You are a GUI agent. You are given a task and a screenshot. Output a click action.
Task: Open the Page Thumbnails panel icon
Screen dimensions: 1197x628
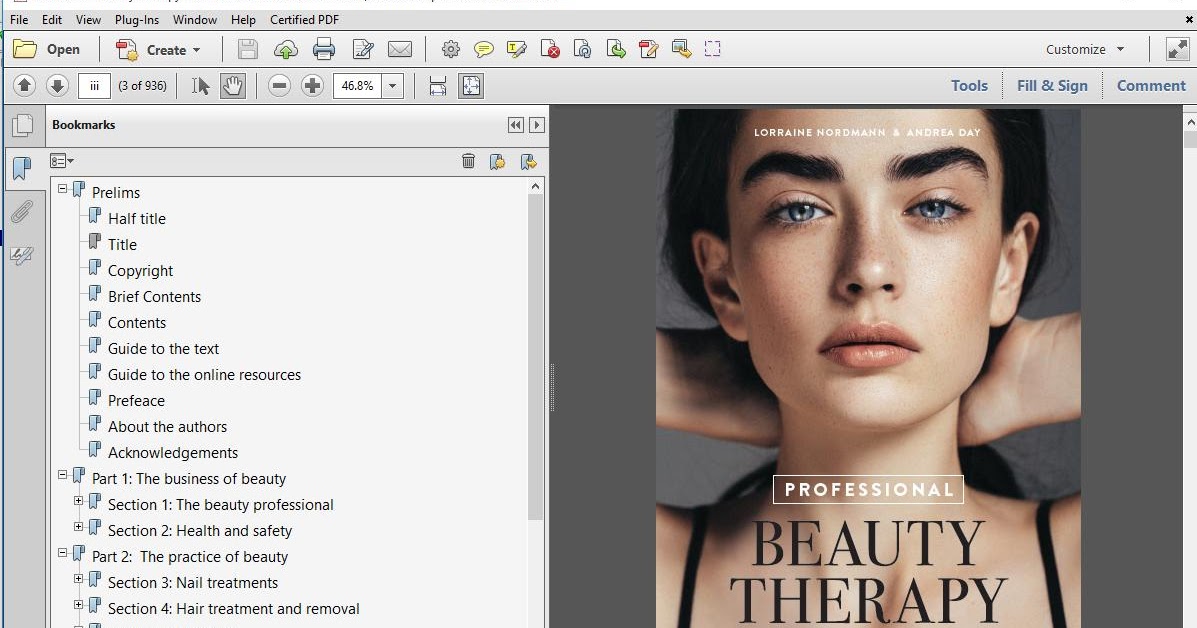tap(24, 124)
